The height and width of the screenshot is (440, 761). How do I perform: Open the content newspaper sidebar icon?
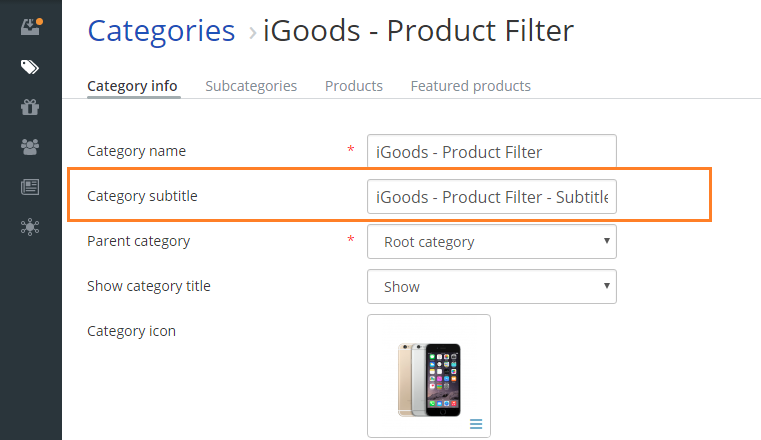30,187
